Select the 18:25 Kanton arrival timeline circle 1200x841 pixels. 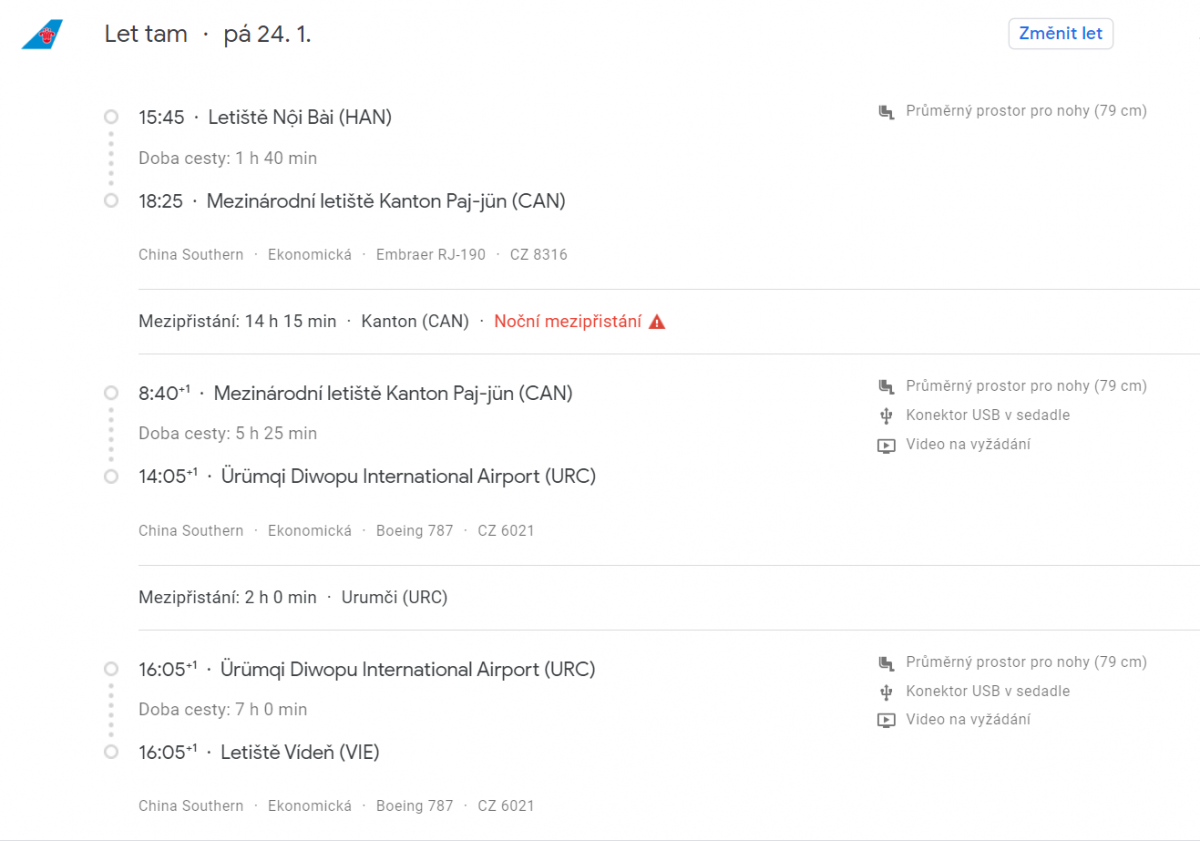(111, 201)
